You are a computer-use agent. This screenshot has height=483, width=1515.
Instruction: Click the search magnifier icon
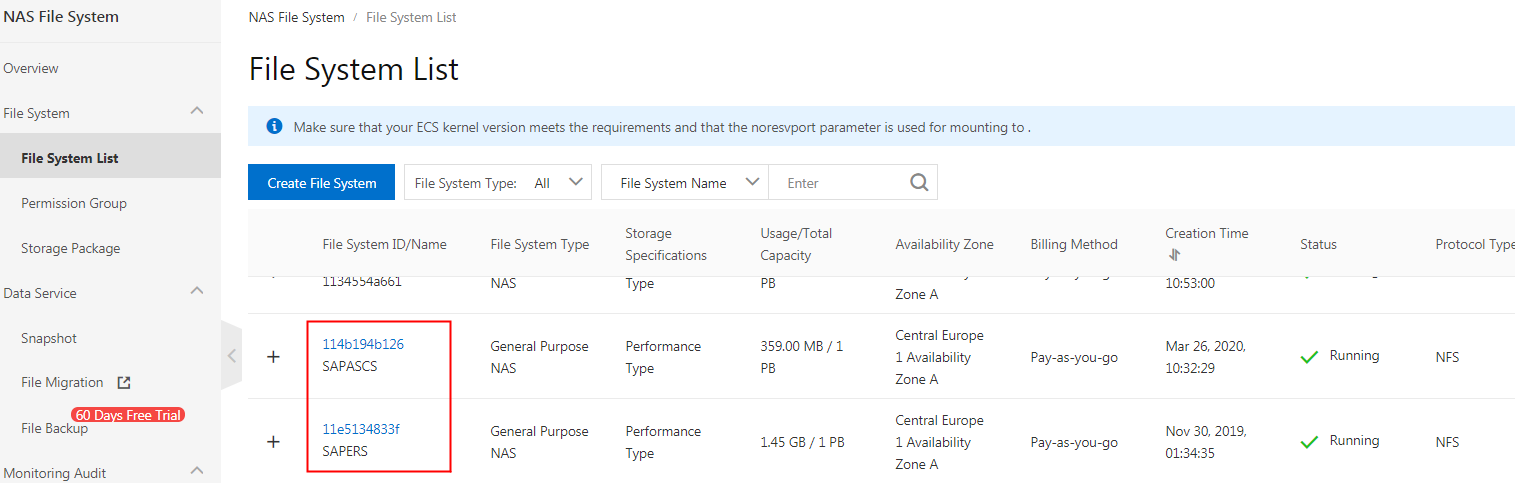click(919, 183)
